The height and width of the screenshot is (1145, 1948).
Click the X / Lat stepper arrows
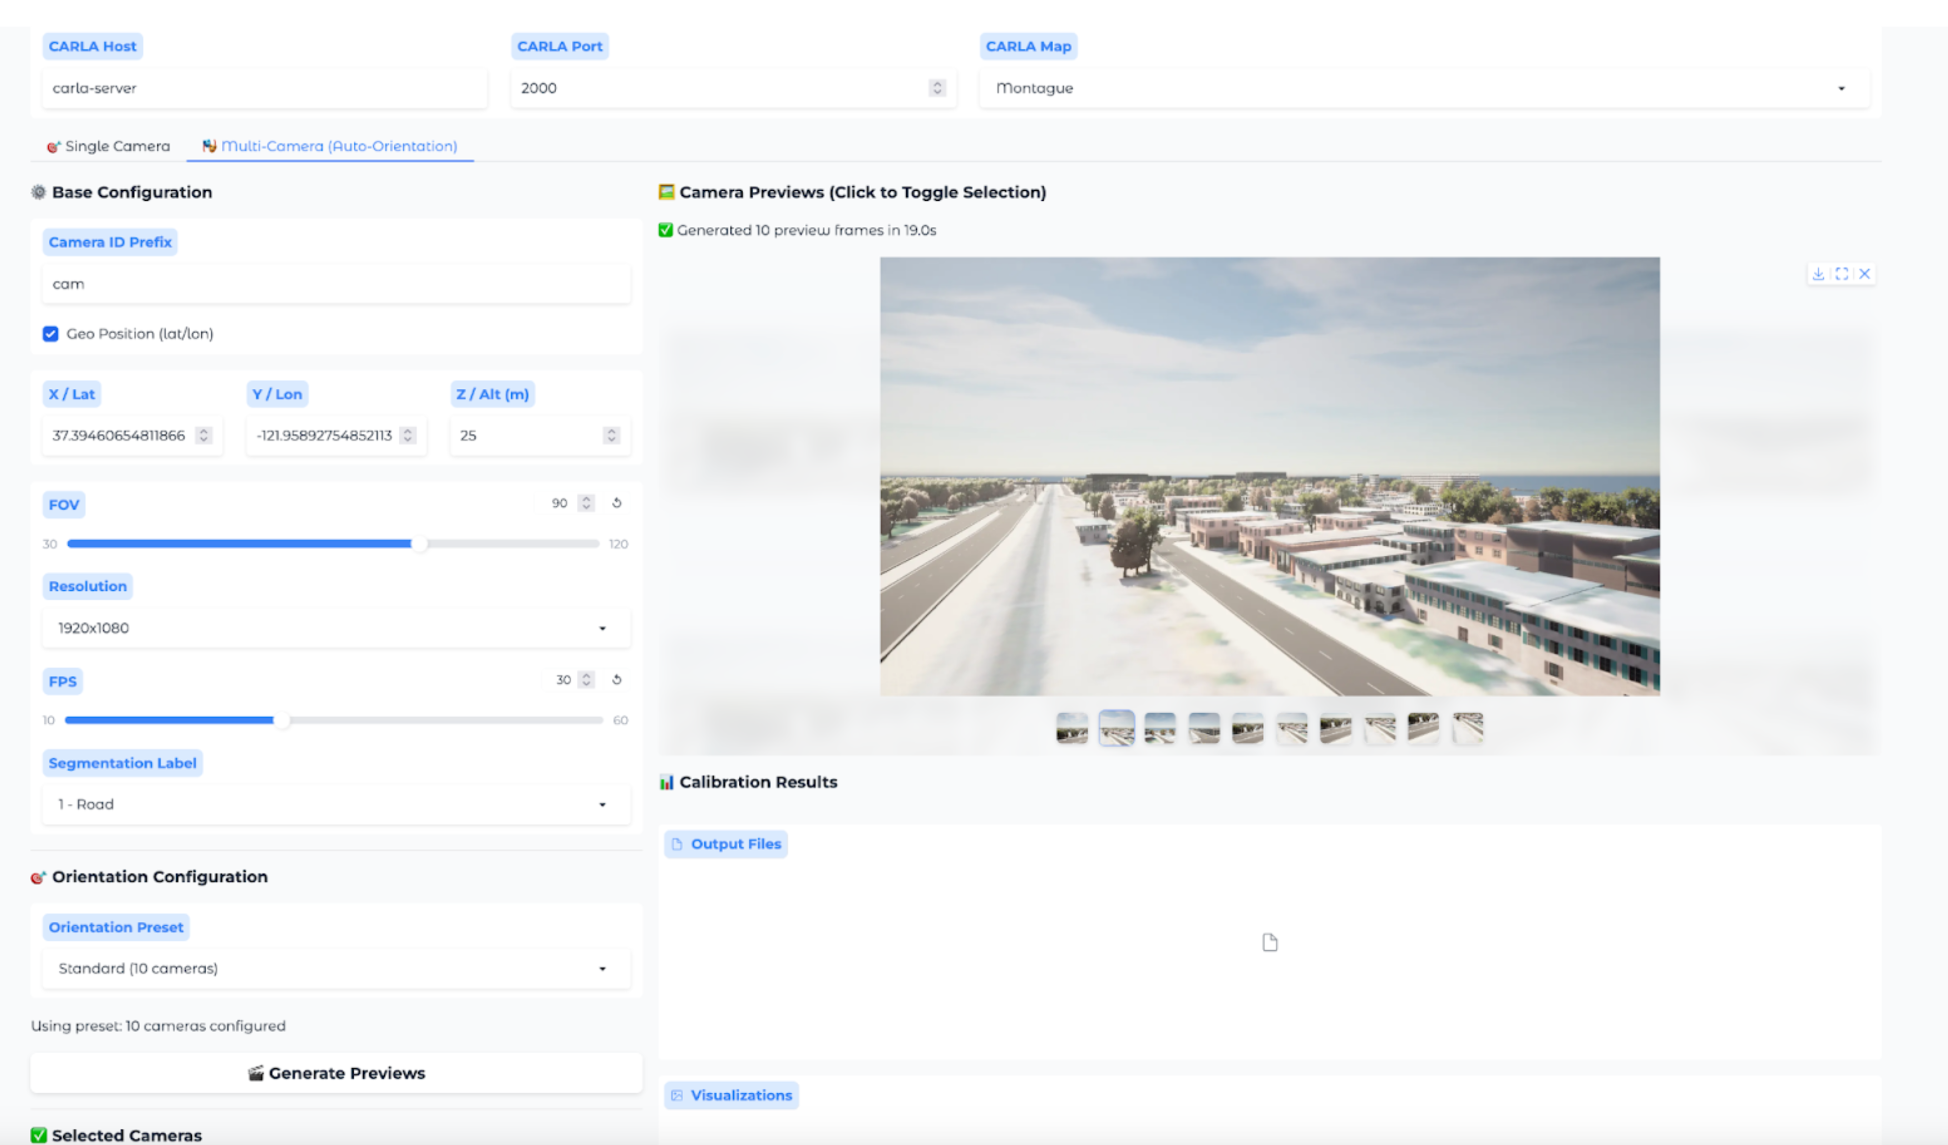pos(204,435)
